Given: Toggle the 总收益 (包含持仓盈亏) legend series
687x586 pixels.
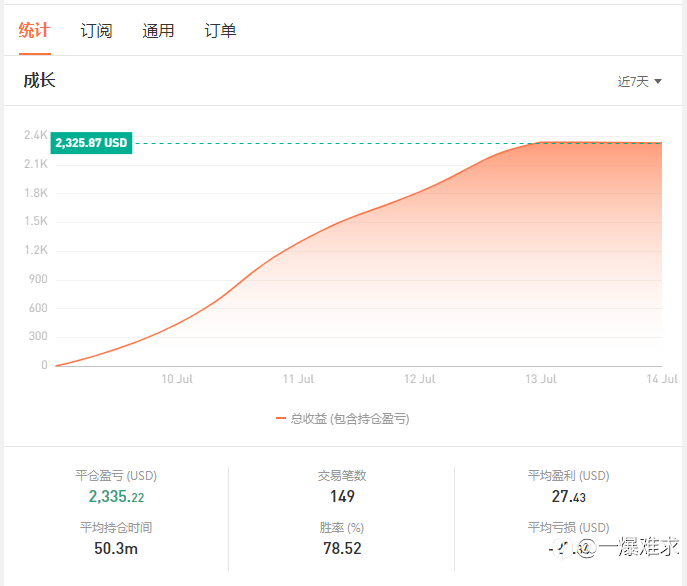Looking at the screenshot, I should coord(350,419).
